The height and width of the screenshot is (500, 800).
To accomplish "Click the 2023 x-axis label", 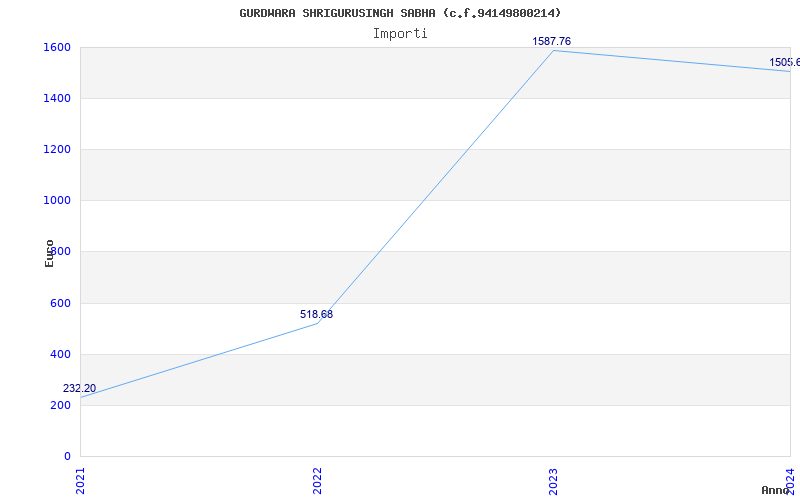I will 554,481.
